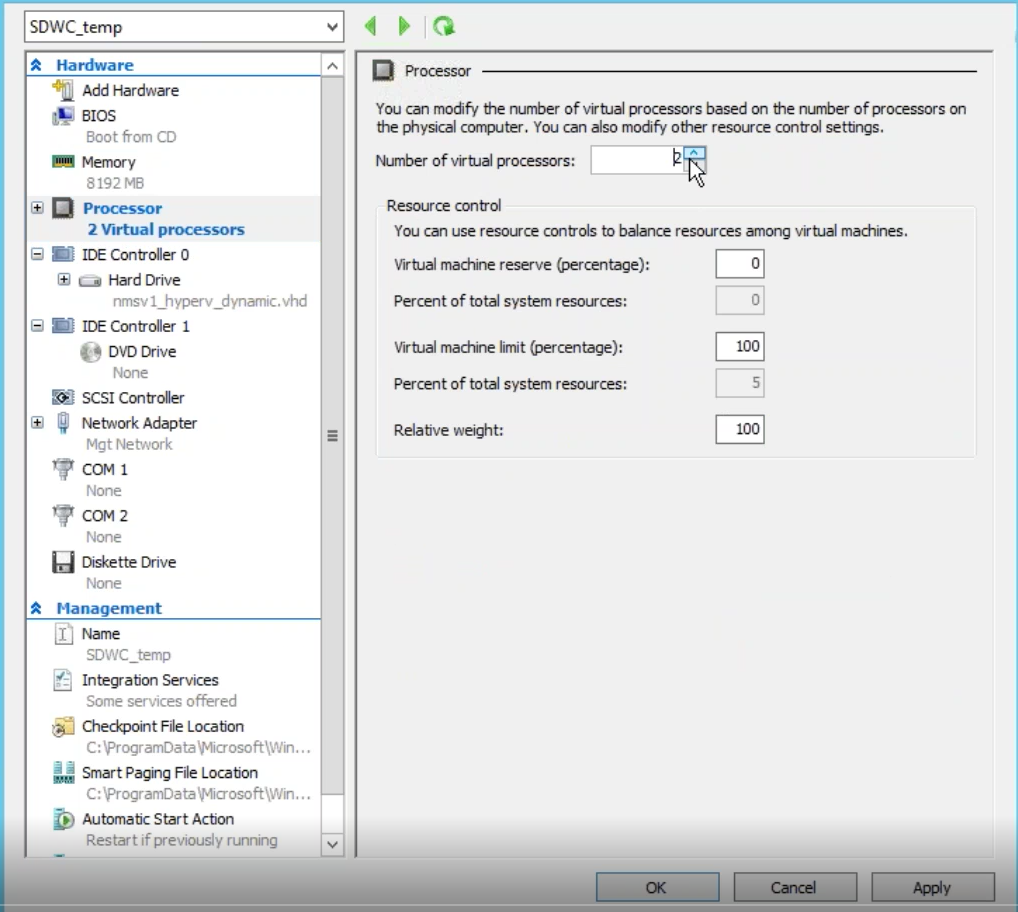Click the Virtual machine reserve percentage field

[x=739, y=264]
